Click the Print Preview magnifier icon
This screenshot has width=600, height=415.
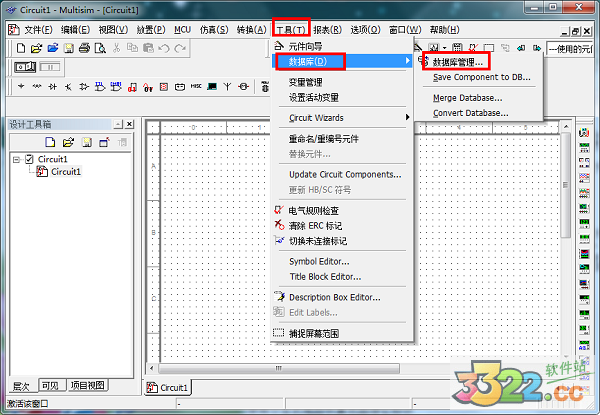tap(100, 48)
